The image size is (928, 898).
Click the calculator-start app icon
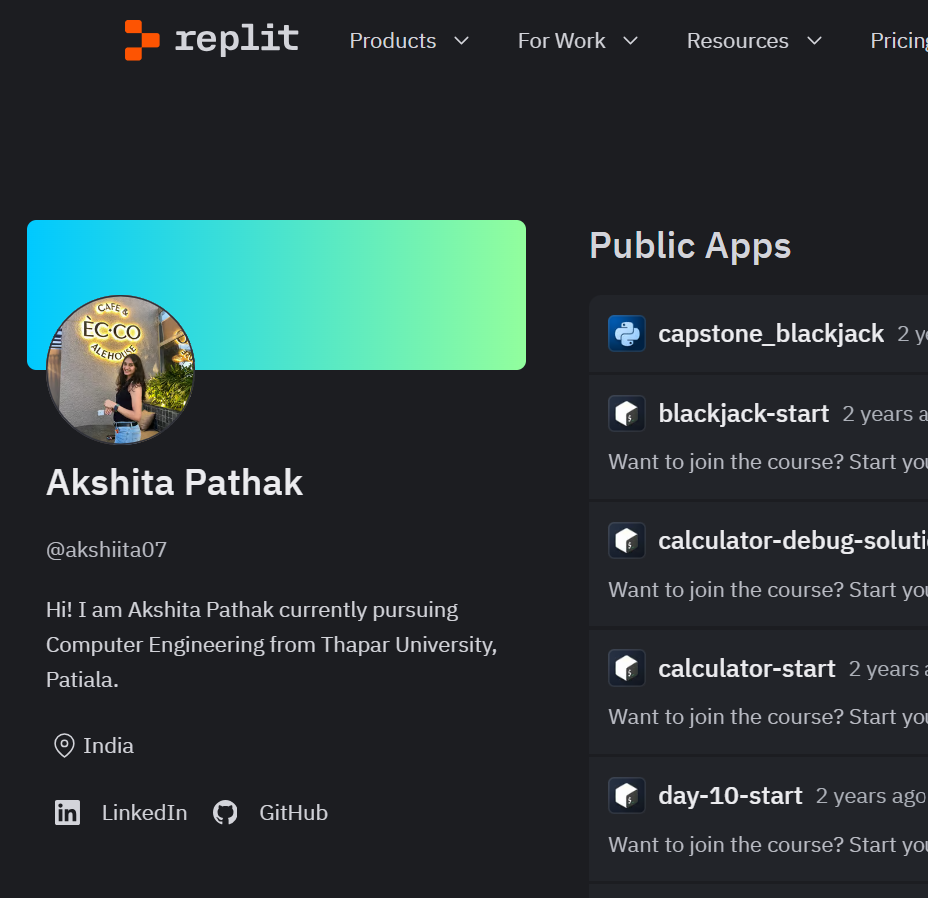pos(627,668)
